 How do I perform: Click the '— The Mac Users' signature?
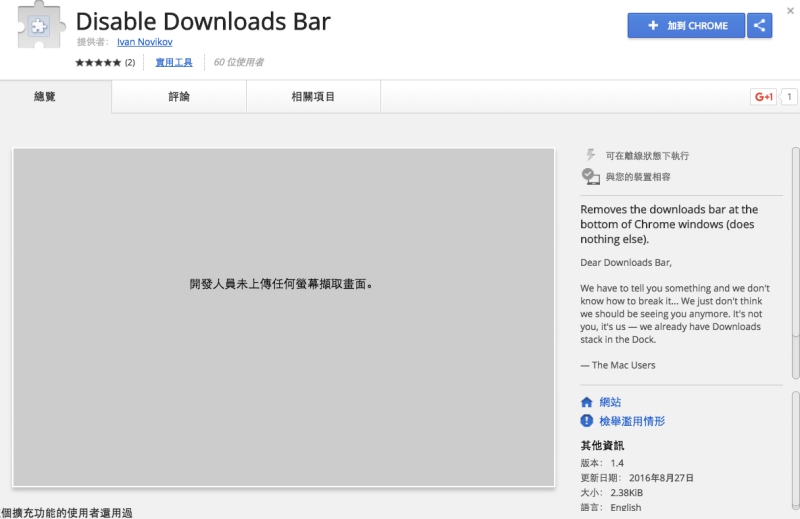[618, 365]
